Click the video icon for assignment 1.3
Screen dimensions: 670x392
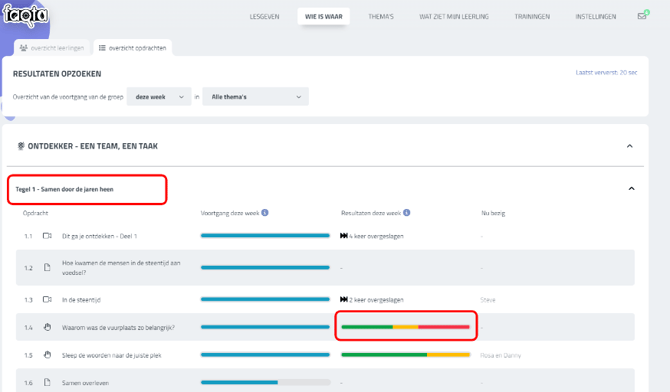point(47,300)
